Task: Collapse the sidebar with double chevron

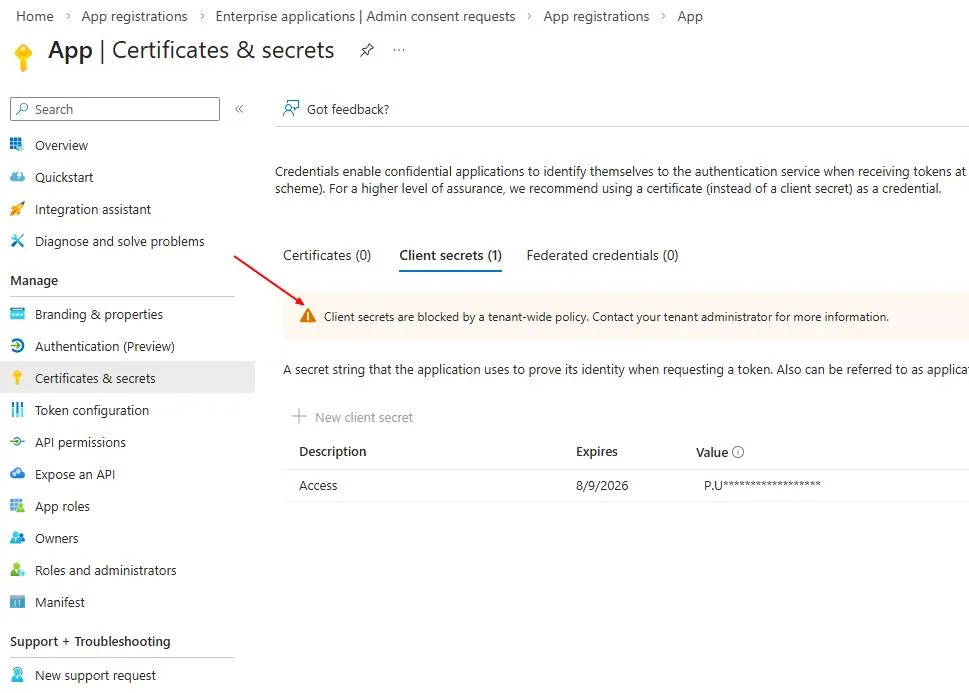Action: tap(239, 109)
